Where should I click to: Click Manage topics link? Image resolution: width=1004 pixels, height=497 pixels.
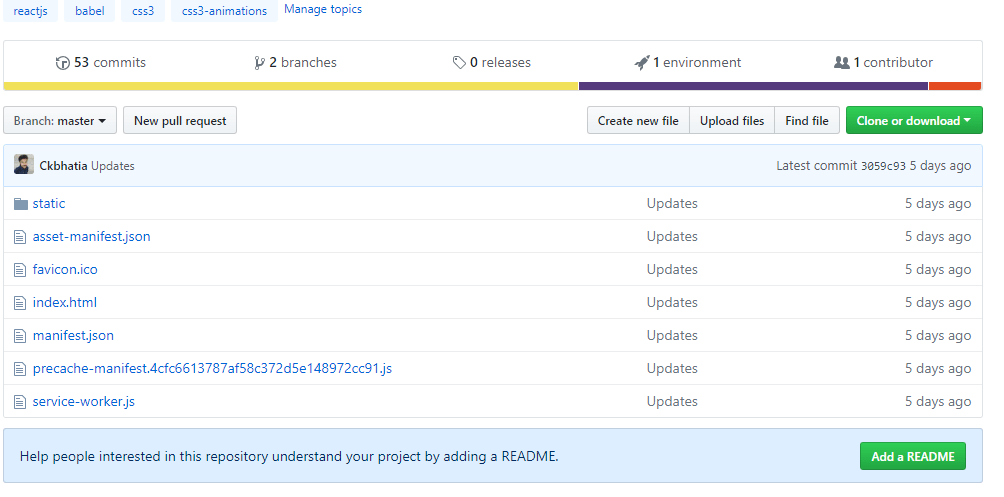(x=323, y=10)
